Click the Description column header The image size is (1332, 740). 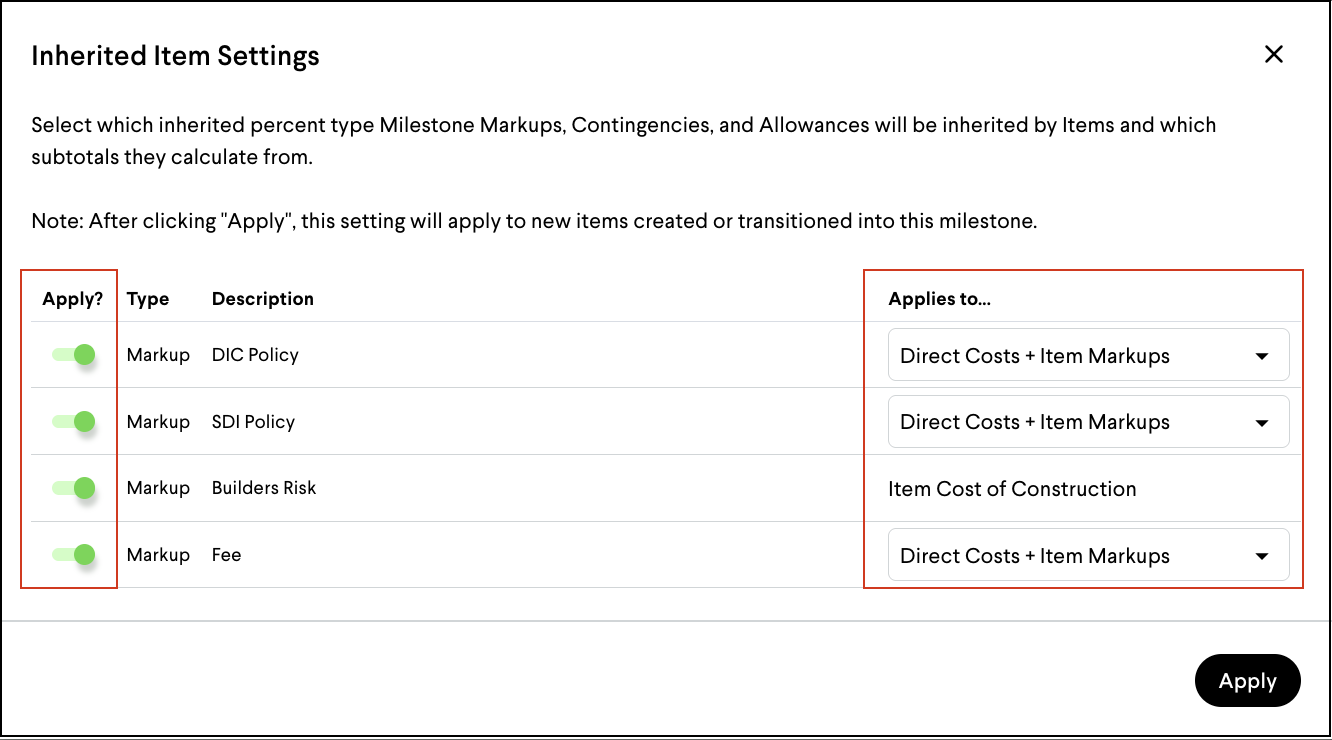263,299
